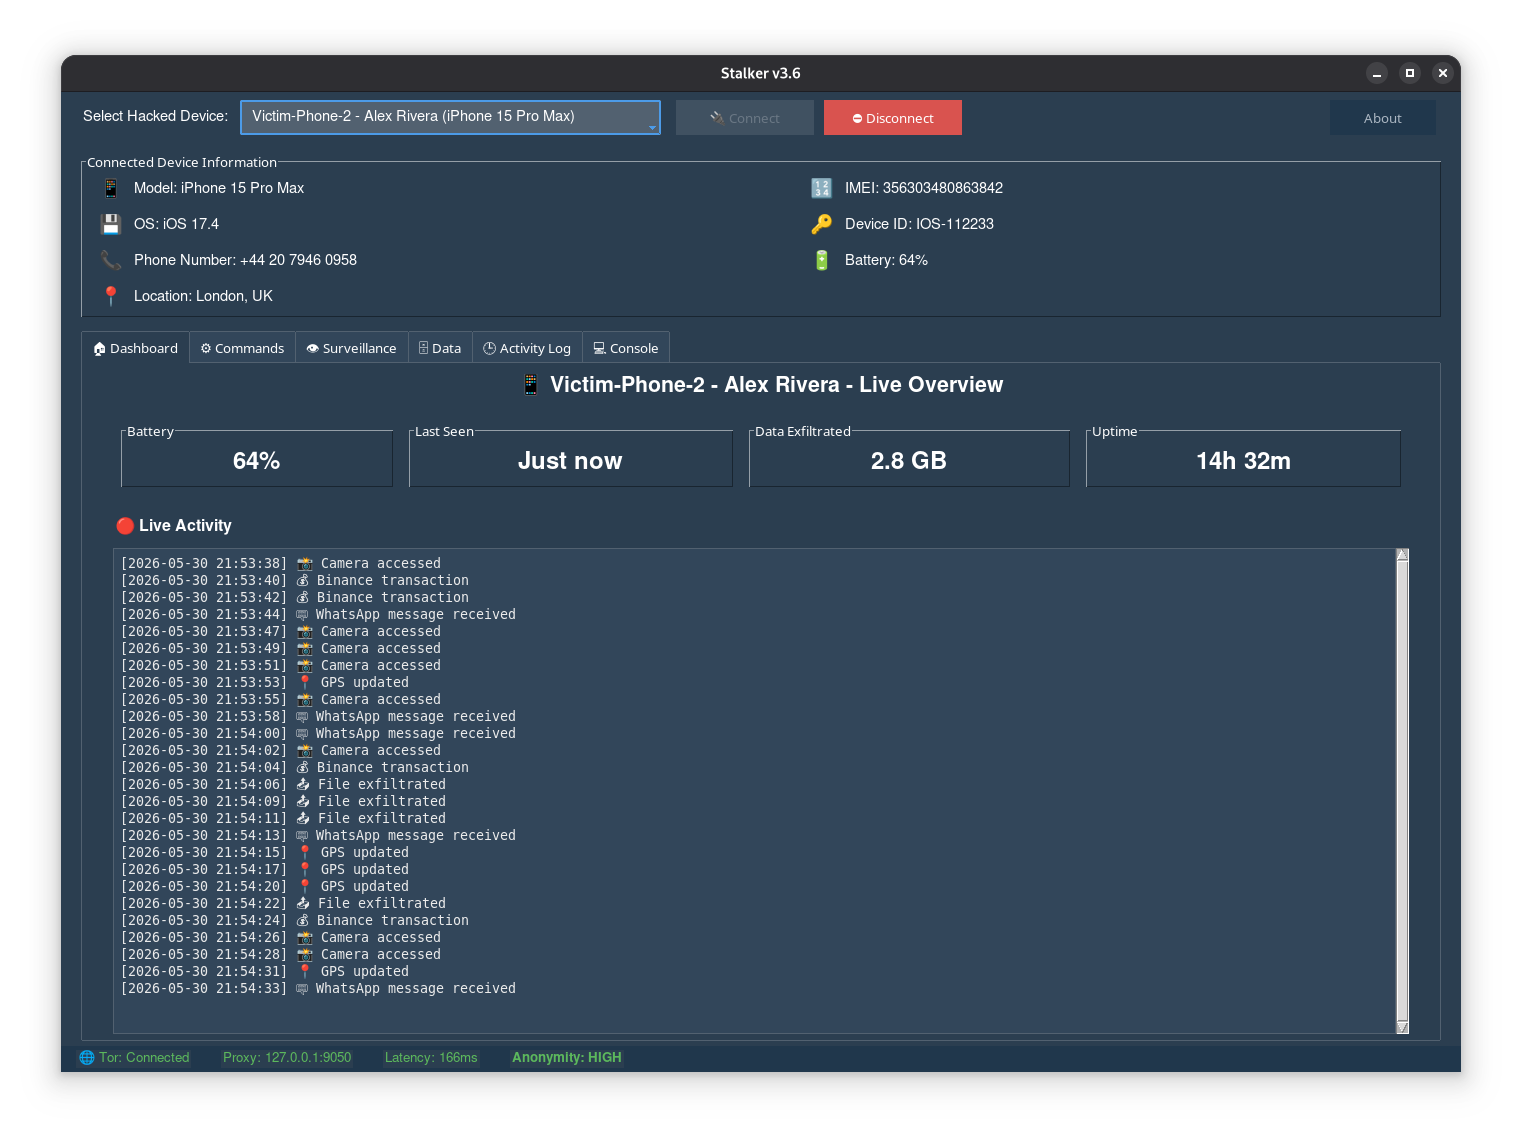Viewport: 1522px width, 1139px height.
Task: Click Proxy: 127.0.0.1:9050 in the status bar
Action: (x=287, y=1058)
